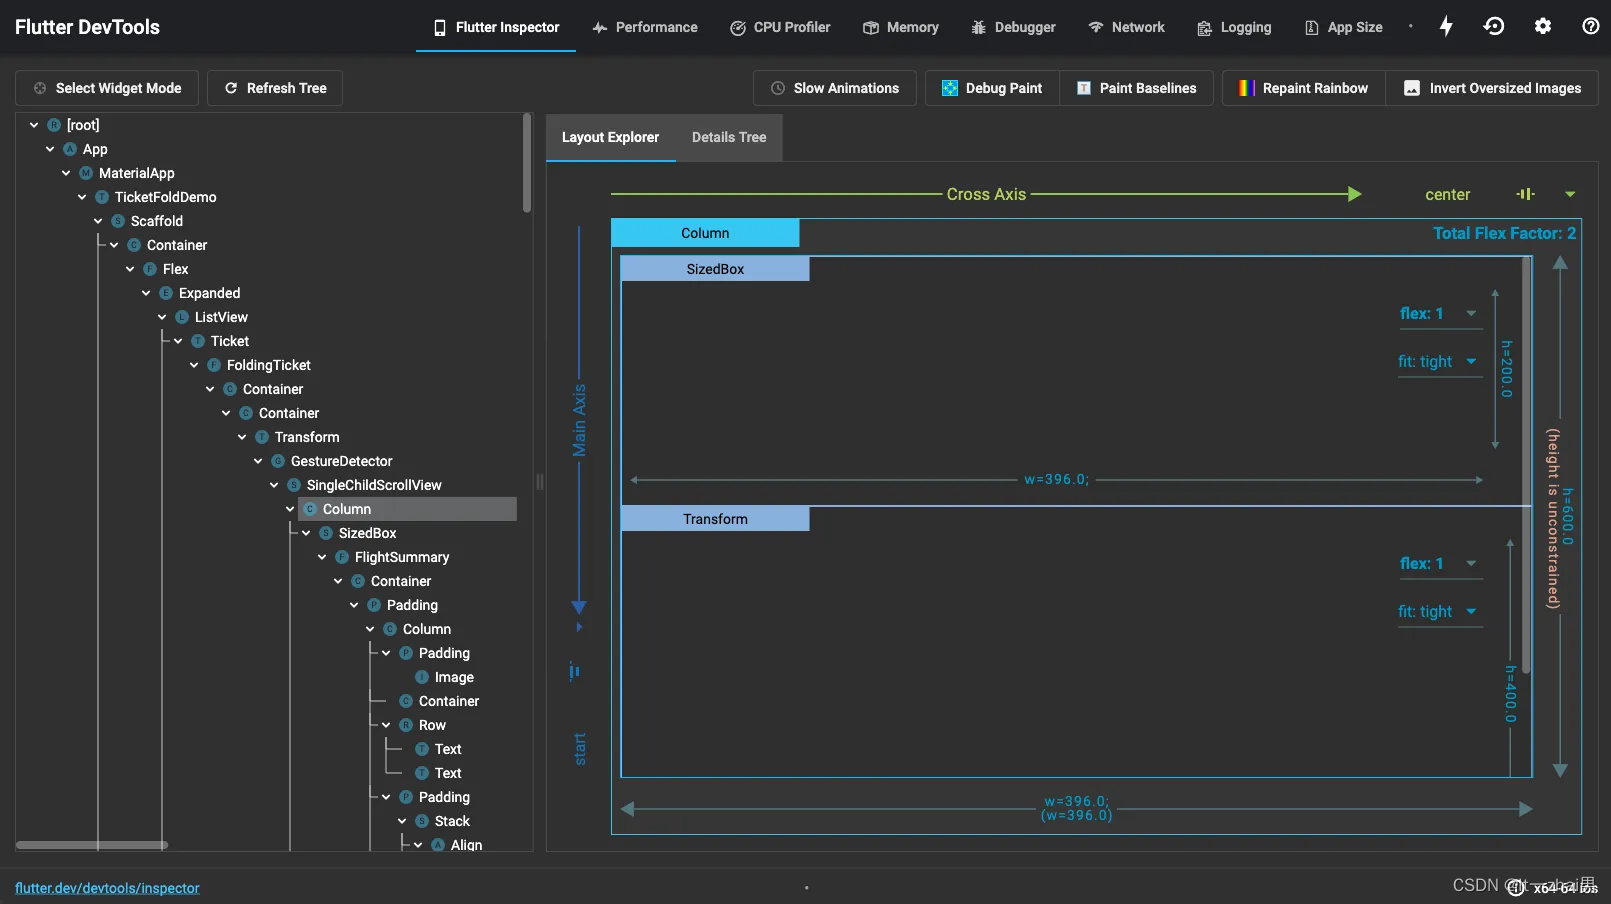
Task: Click the hot reload lightning bolt icon
Action: [x=1446, y=26]
